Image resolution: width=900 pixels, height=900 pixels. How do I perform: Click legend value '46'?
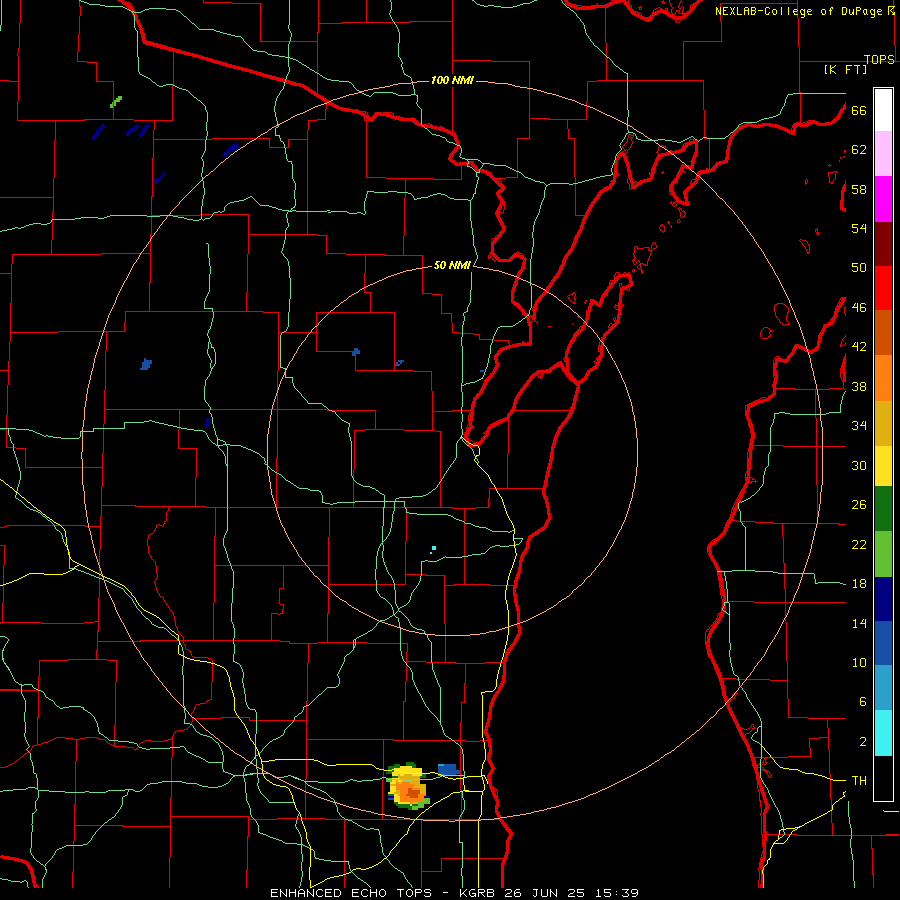click(859, 308)
